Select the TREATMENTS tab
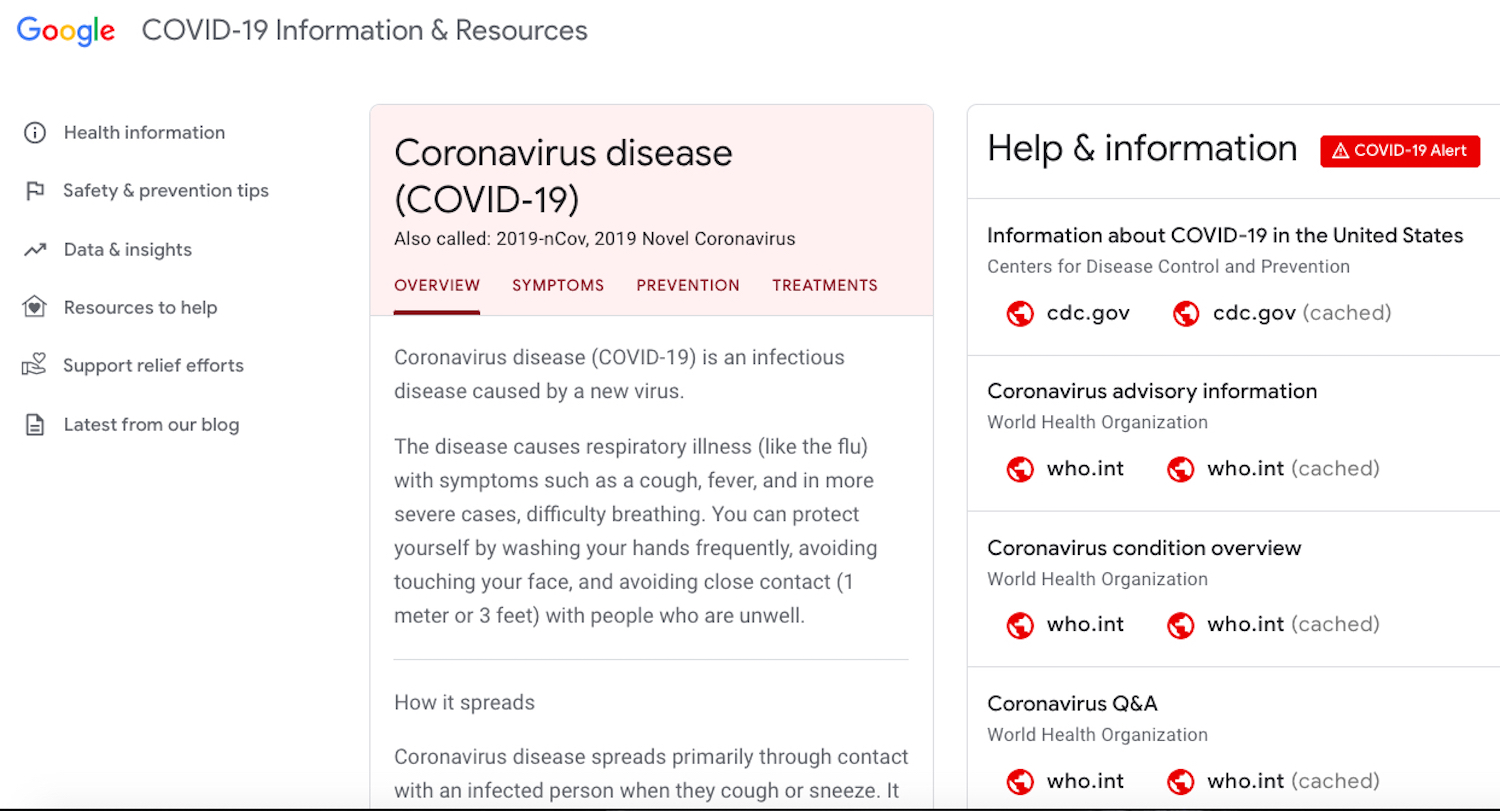Image resolution: width=1500 pixels, height=811 pixels. click(825, 286)
